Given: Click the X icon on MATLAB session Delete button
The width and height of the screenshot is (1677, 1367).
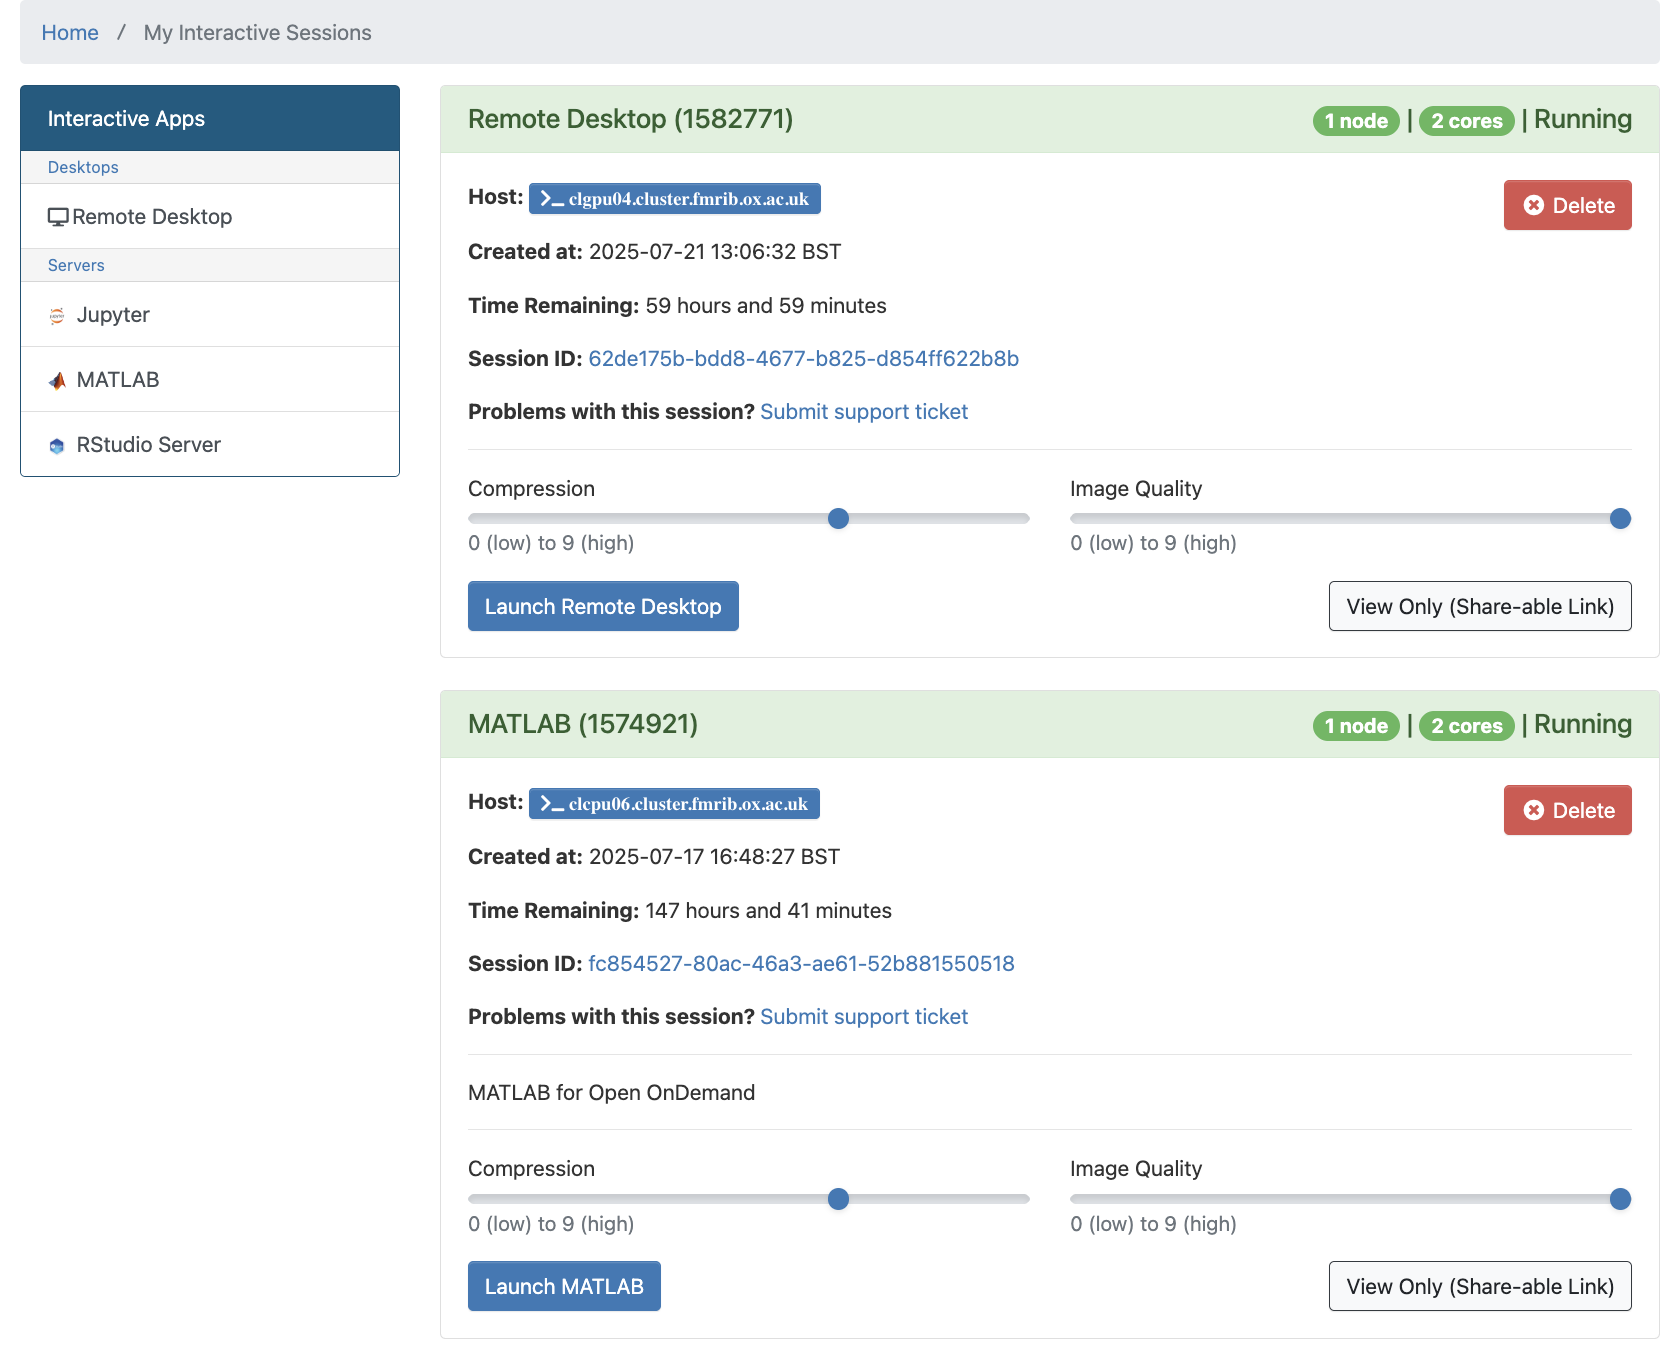Looking at the screenshot, I should (x=1533, y=810).
